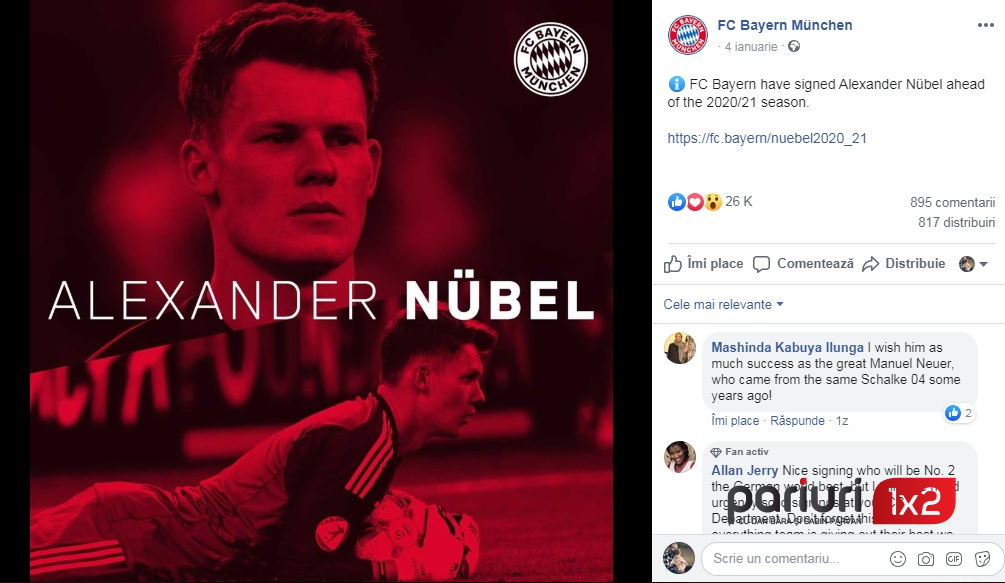Open the 895 comentarii count
Screen dimensions: 1005x583
(x=952, y=202)
